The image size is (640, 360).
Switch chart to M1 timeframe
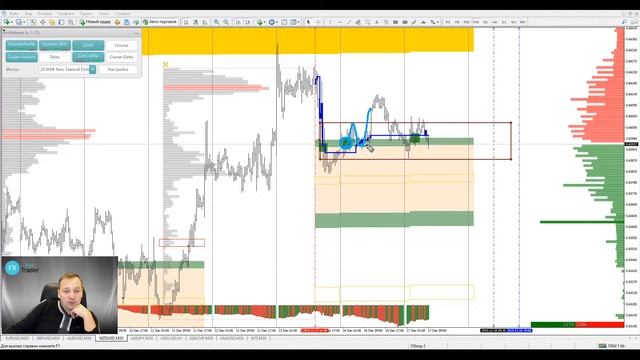[x=448, y=22]
